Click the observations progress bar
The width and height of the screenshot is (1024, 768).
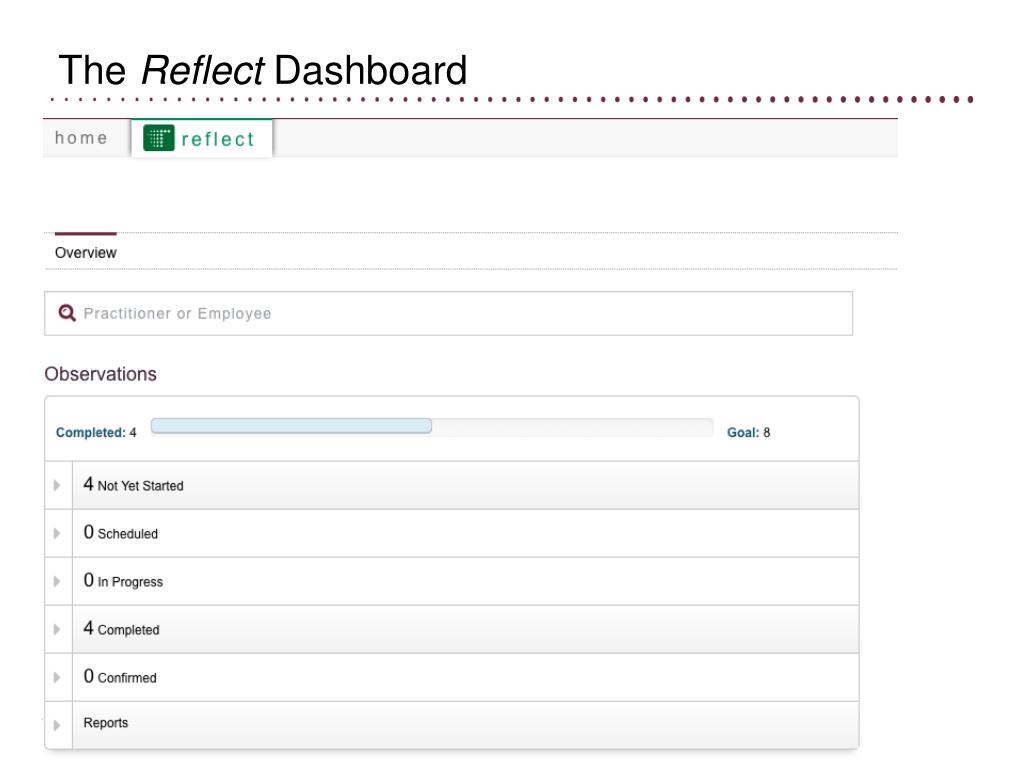pos(432,426)
